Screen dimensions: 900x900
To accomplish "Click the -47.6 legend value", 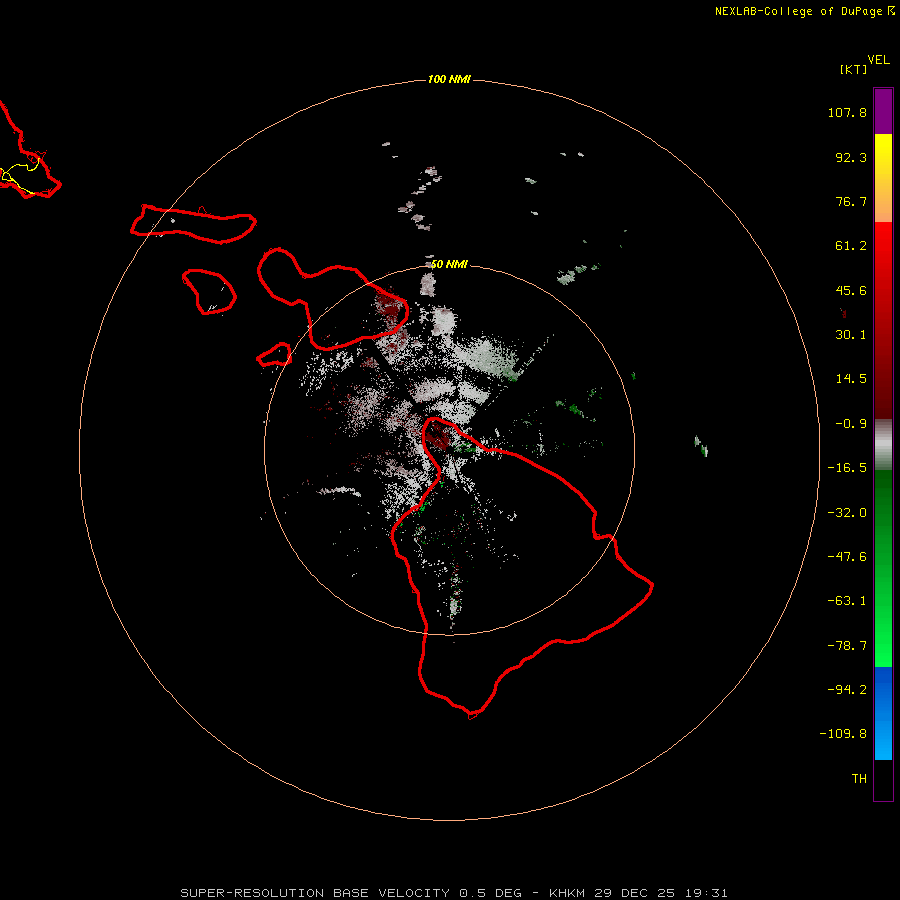I will [x=847, y=557].
